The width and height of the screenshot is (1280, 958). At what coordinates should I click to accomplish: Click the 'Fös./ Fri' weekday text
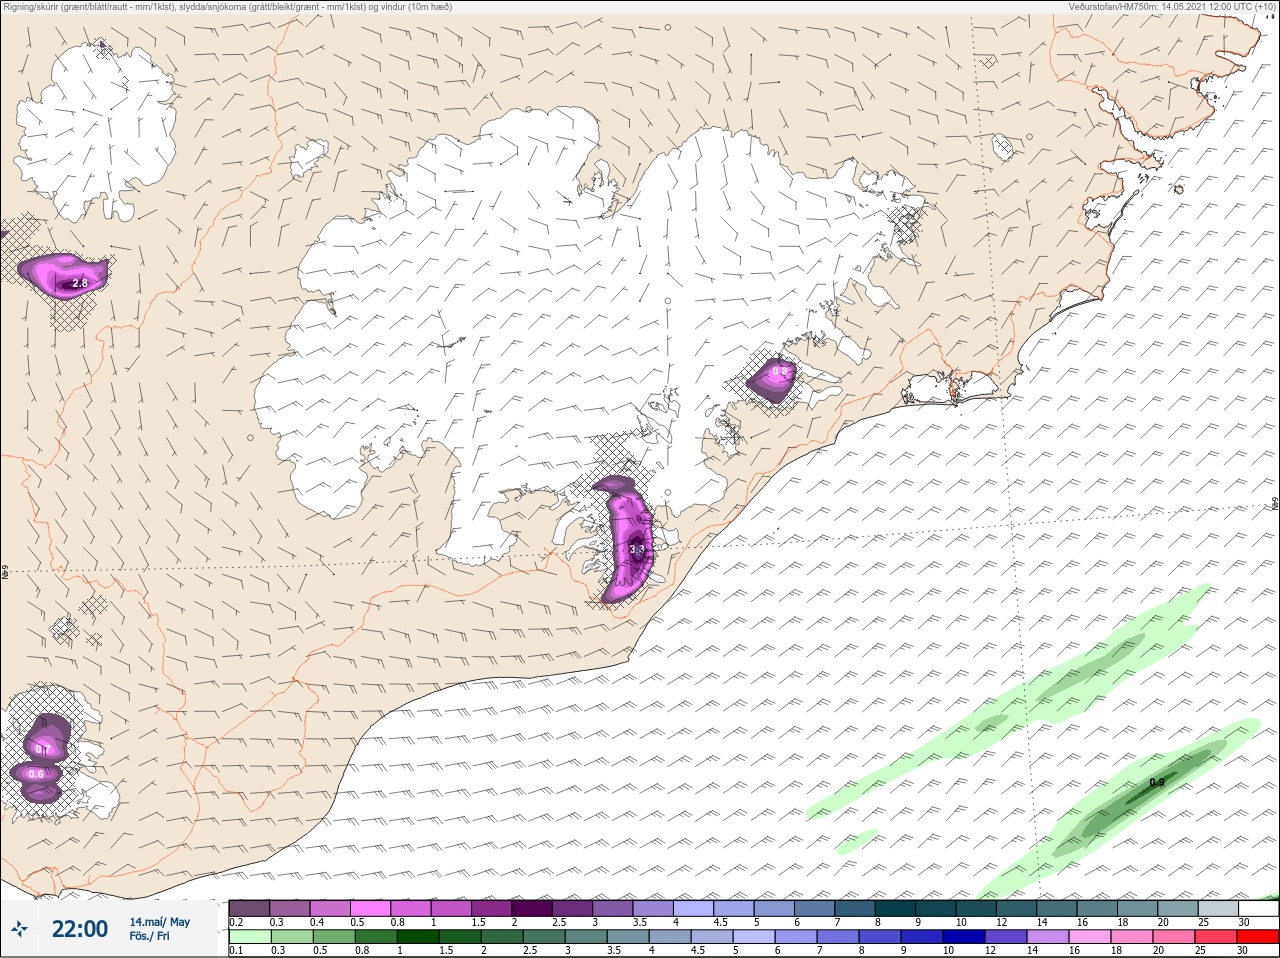[x=149, y=936]
